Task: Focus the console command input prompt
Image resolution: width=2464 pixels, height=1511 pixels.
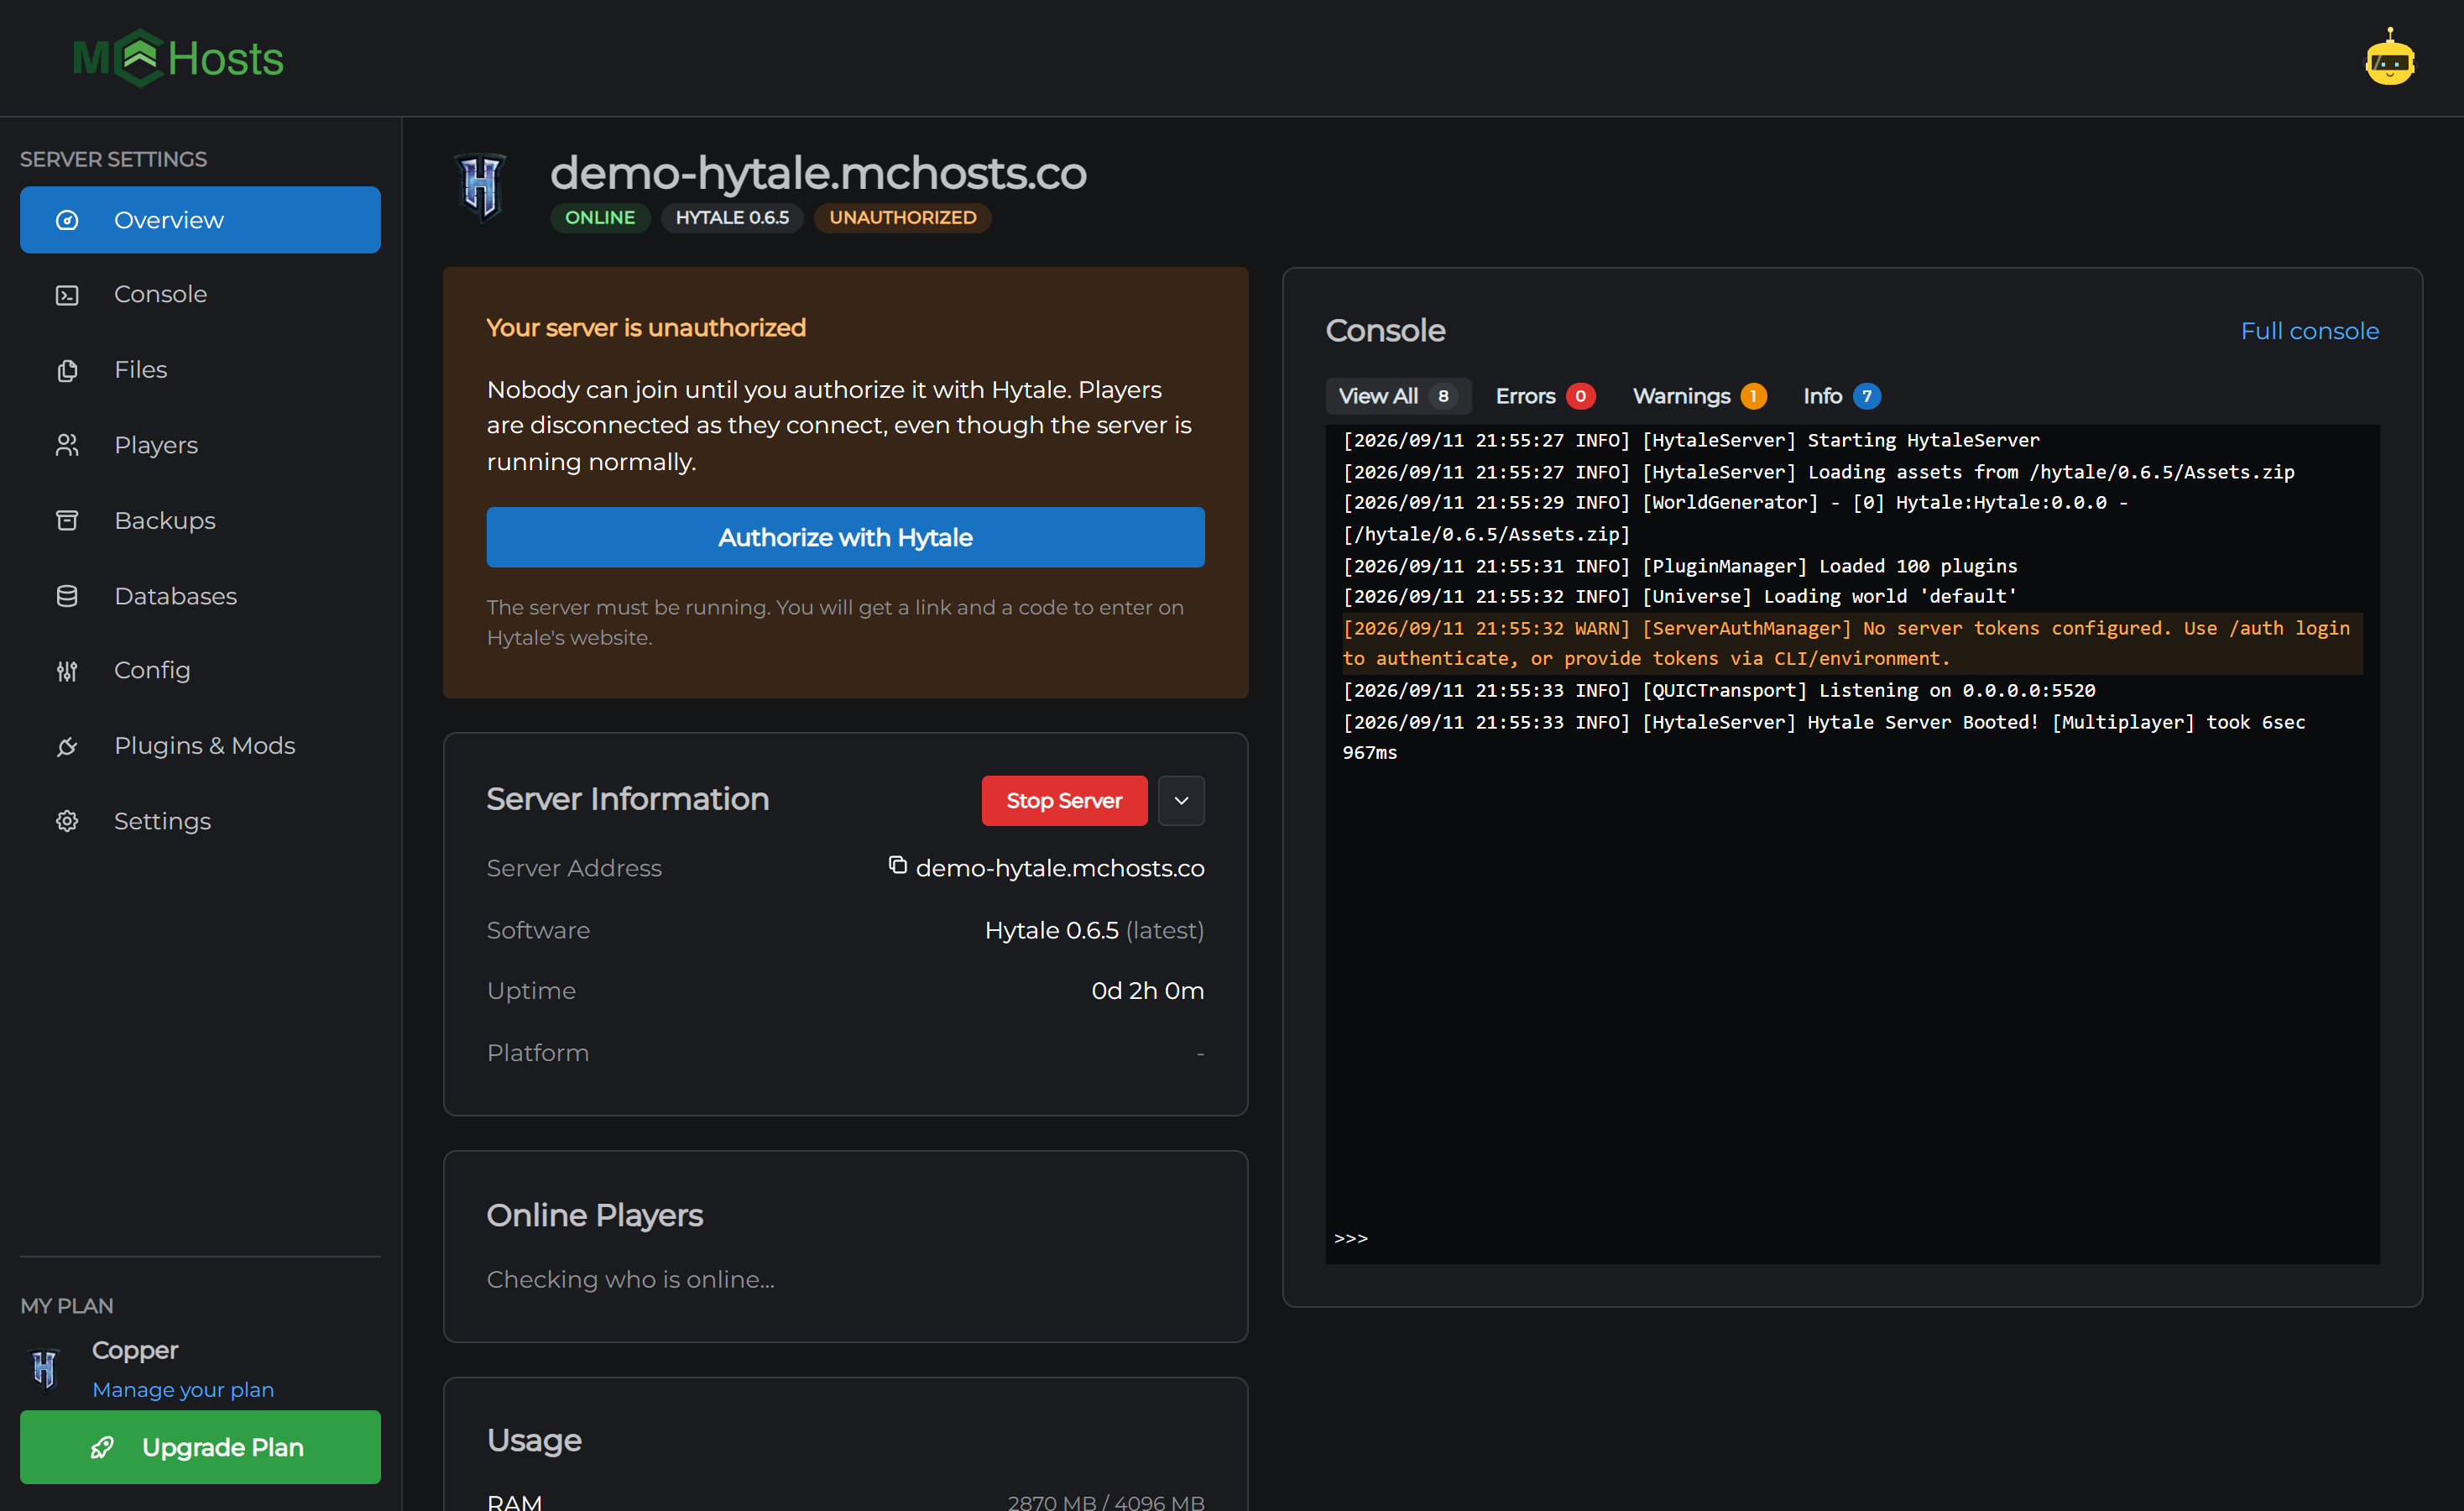Action: pos(1852,1238)
